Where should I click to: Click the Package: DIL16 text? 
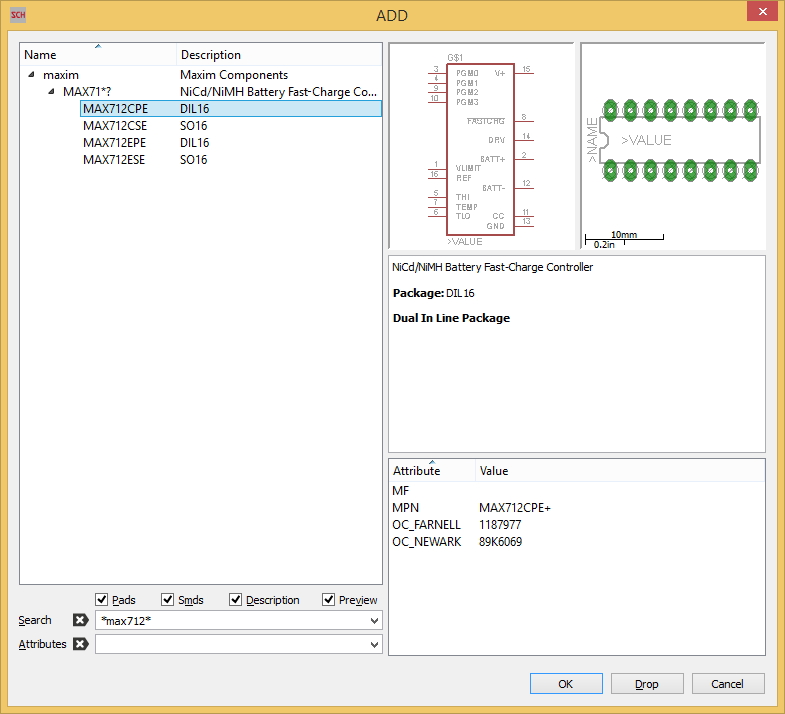click(x=434, y=293)
